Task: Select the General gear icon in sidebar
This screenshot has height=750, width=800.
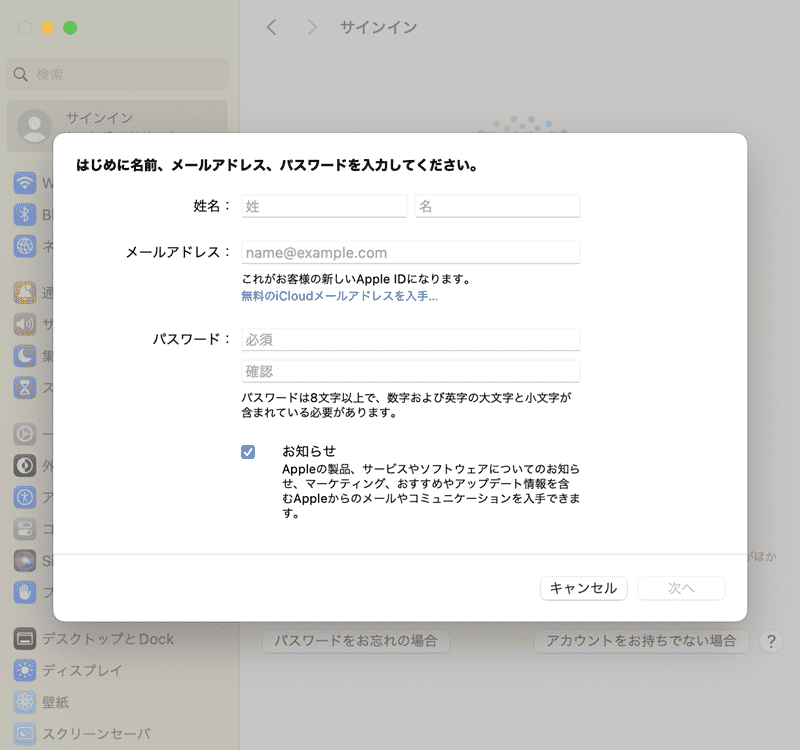Action: click(24, 434)
